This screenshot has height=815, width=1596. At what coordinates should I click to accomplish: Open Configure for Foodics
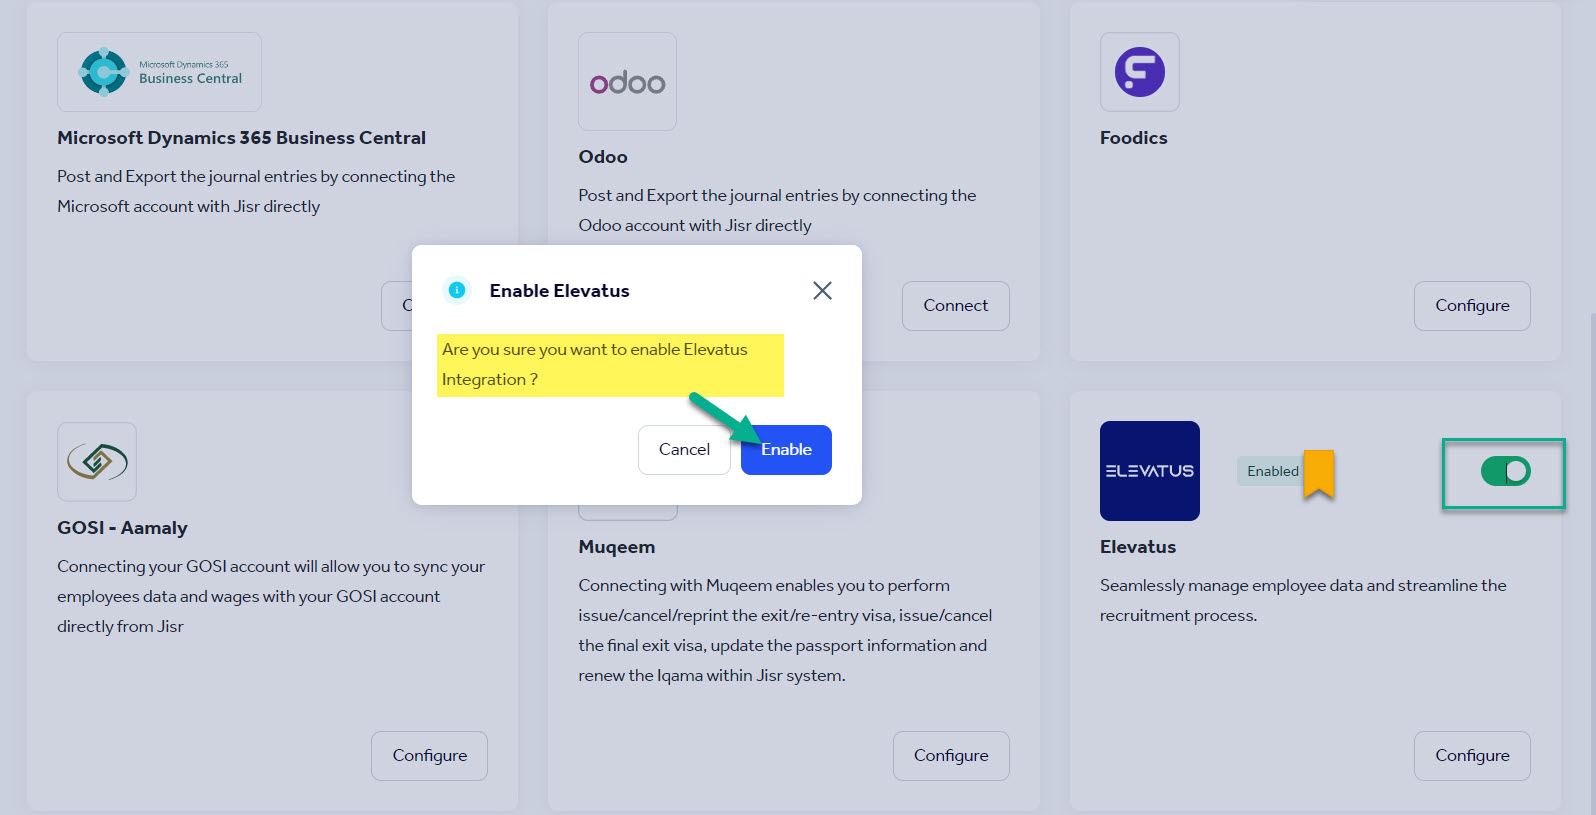[1471, 306]
